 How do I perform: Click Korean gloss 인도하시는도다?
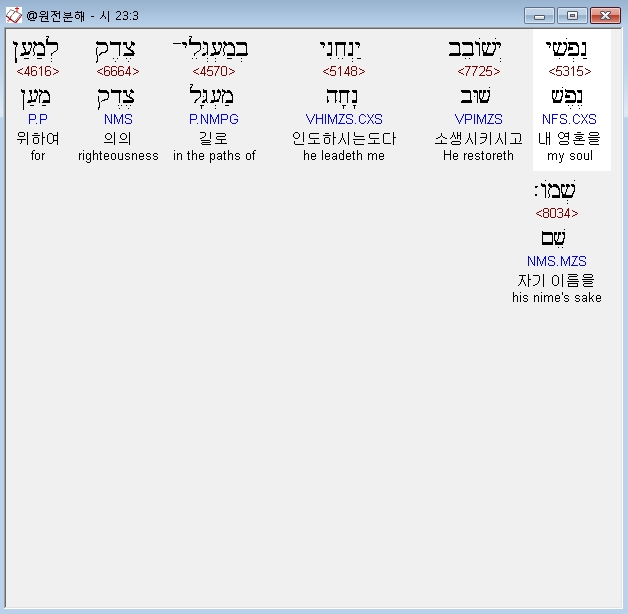click(344, 139)
